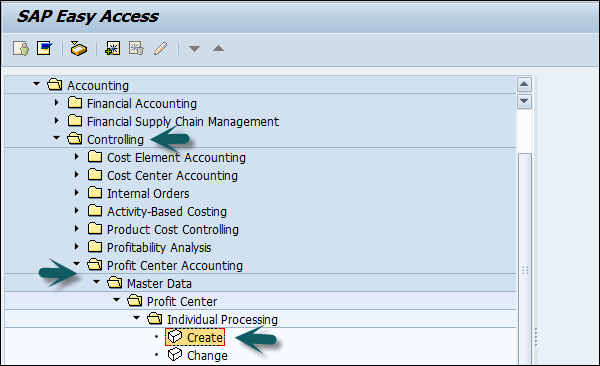Collapse the Profit Center node

pyautogui.click(x=116, y=300)
